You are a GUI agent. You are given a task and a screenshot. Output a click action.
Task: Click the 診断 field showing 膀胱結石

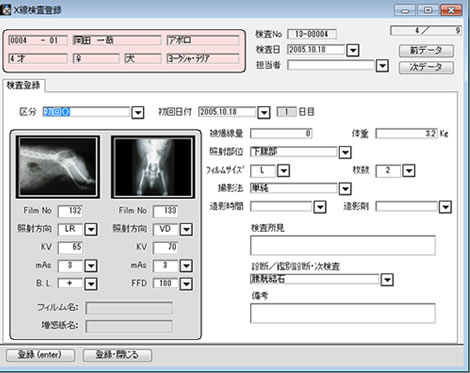(x=315, y=279)
